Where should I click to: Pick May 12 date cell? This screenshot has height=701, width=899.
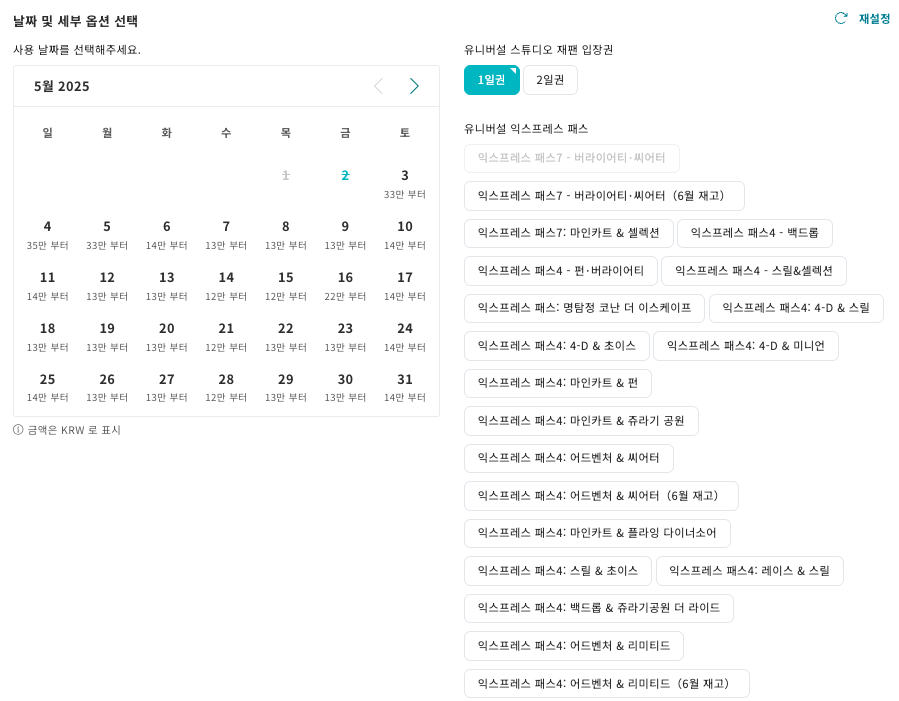(x=107, y=285)
